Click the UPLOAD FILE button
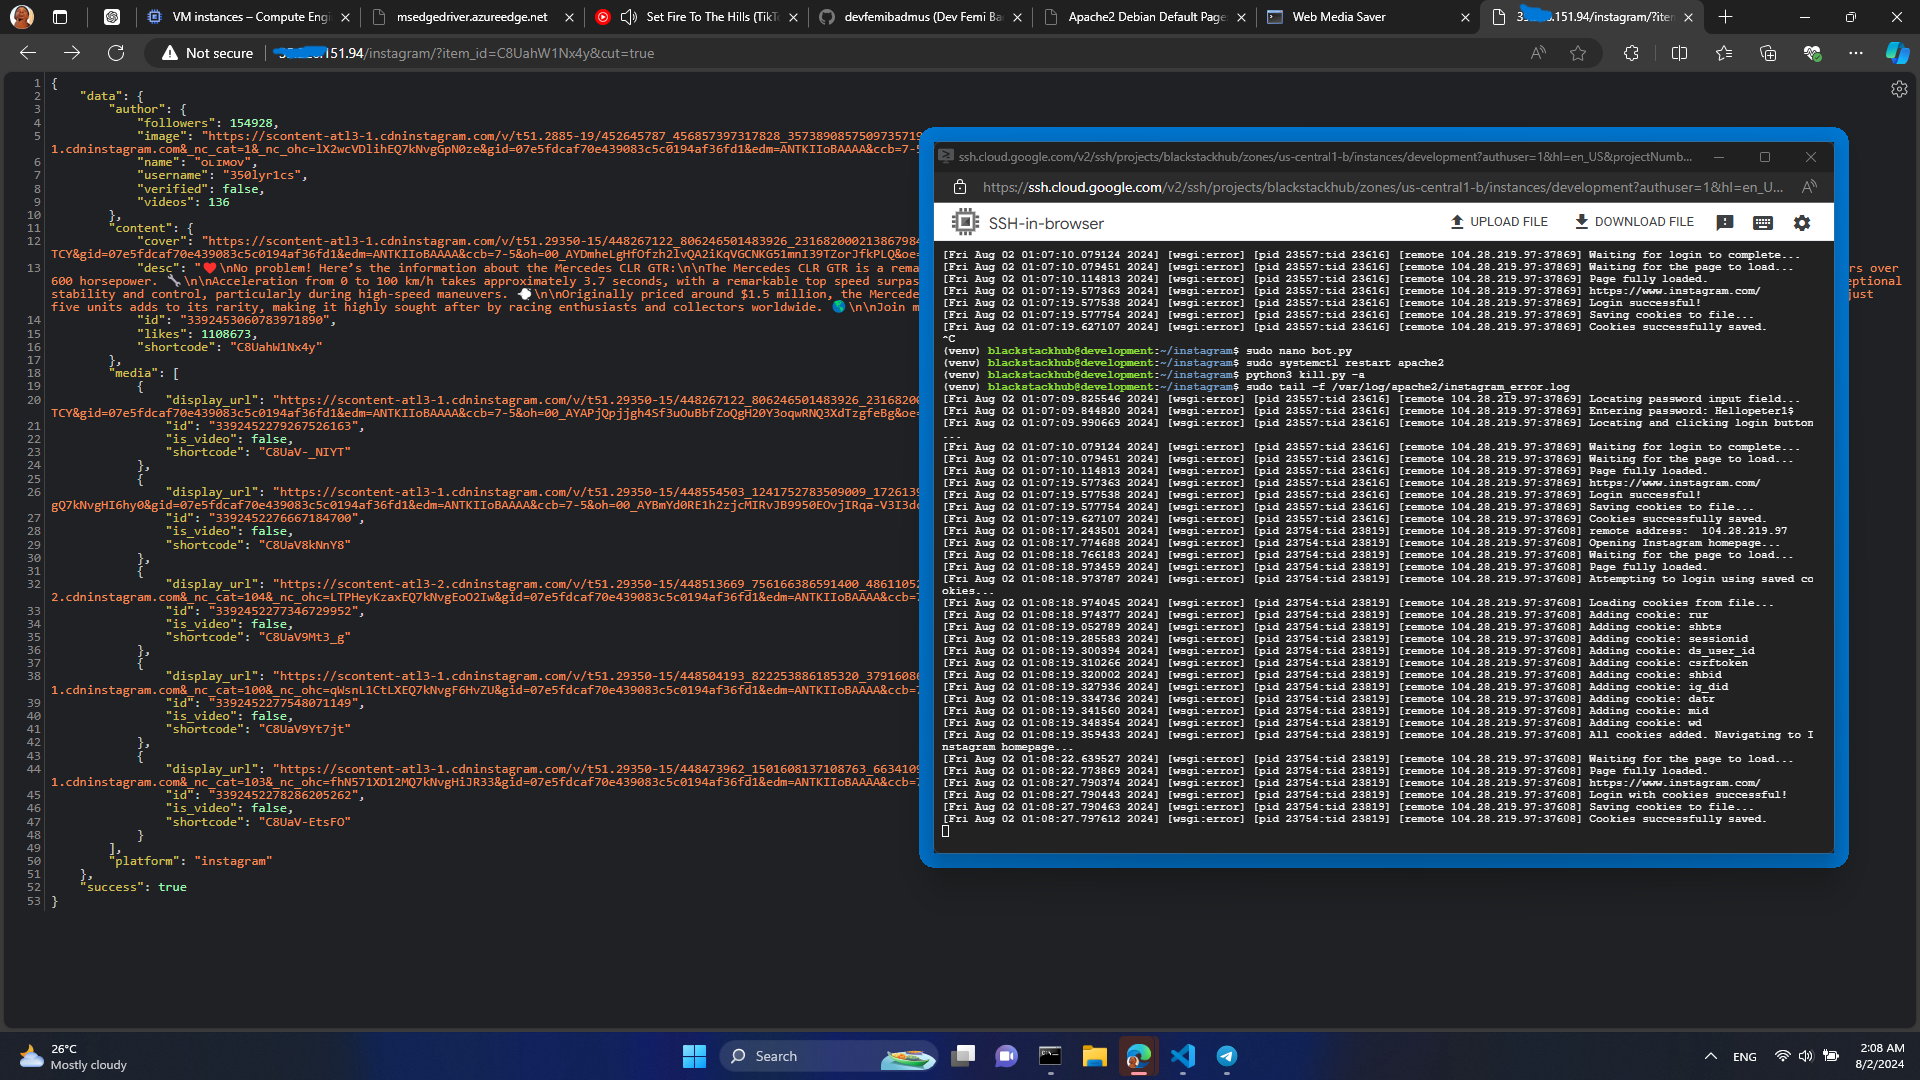This screenshot has width=1920, height=1080. click(1499, 222)
